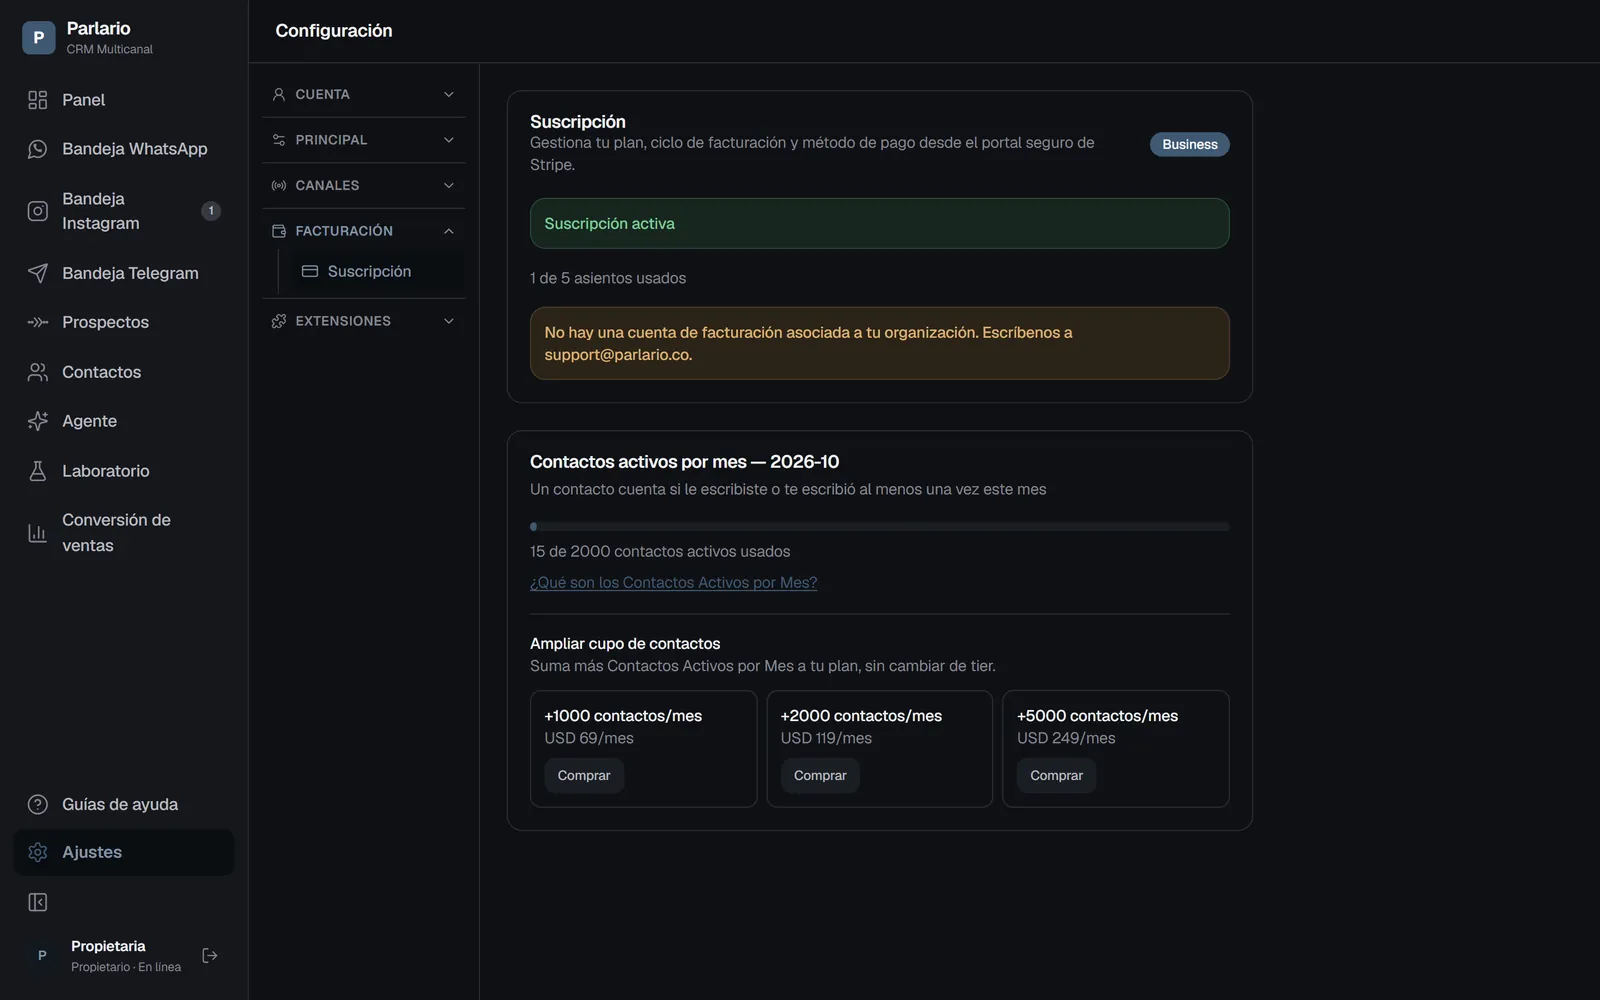Click '15 de 2000 contactos activos usados'
The width and height of the screenshot is (1600, 1000).
coord(660,552)
